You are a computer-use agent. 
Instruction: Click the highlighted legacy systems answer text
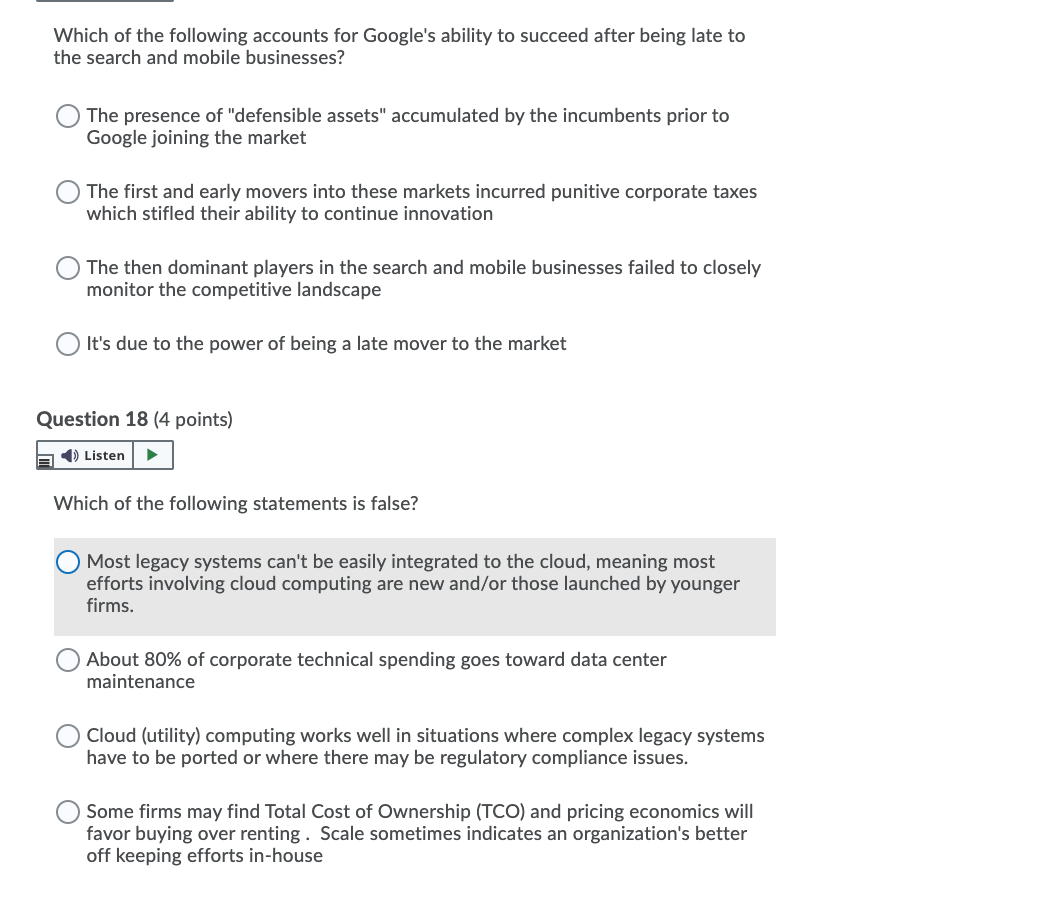[413, 583]
